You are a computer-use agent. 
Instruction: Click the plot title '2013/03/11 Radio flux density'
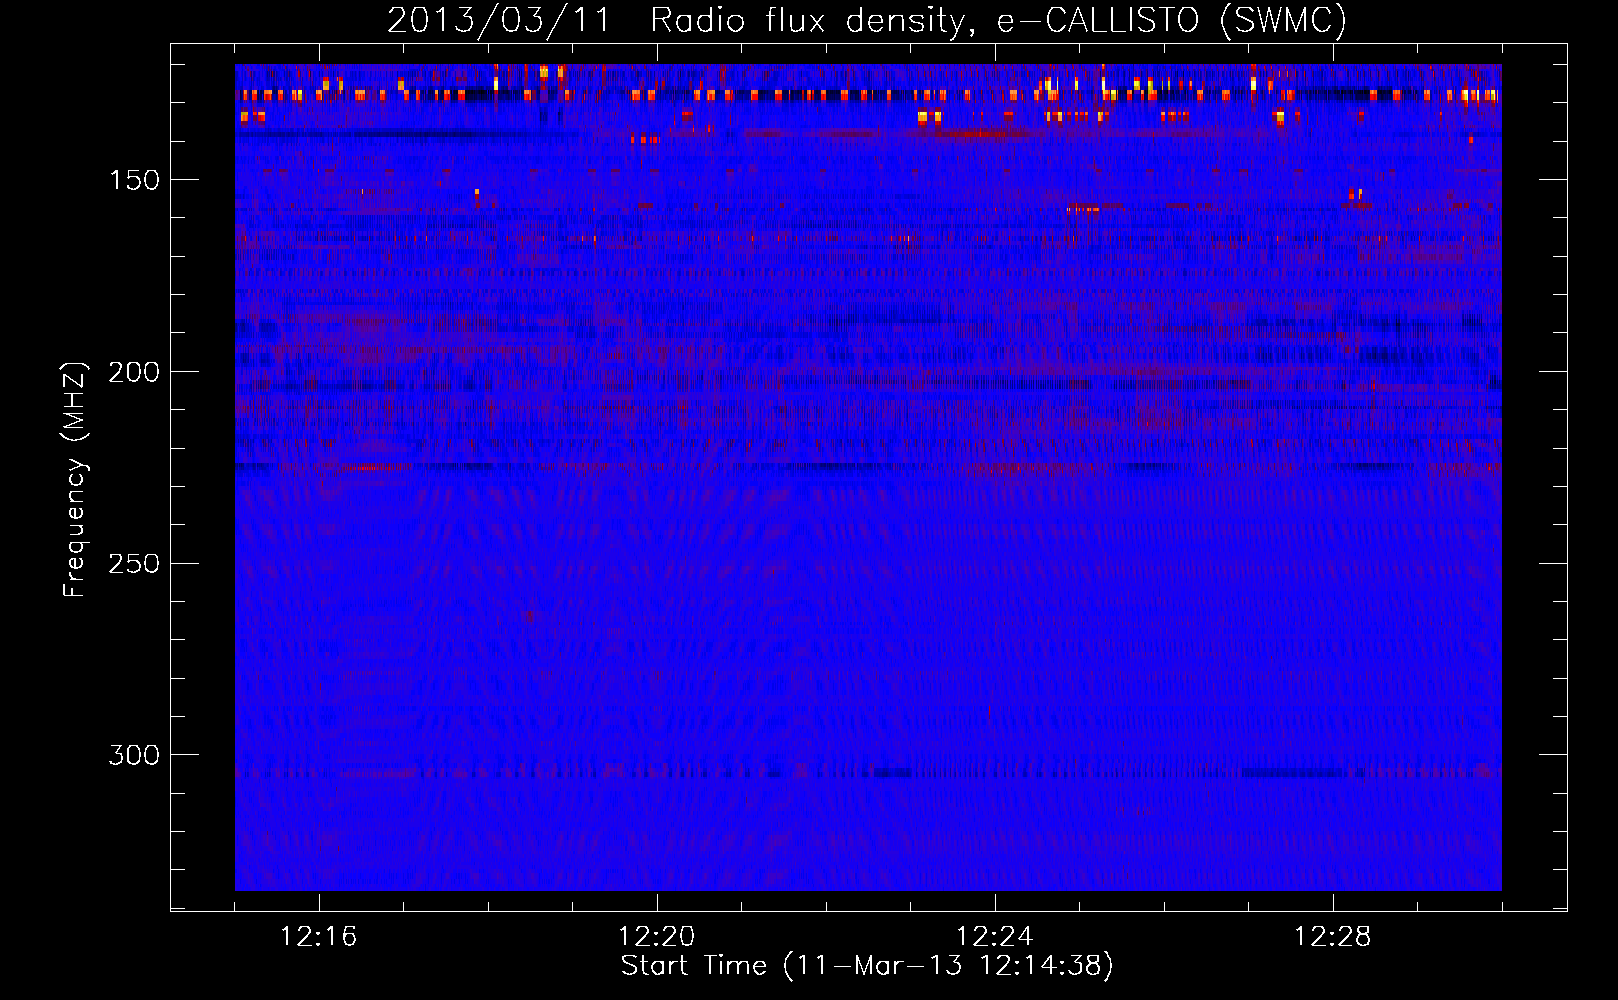[x=680, y=21]
